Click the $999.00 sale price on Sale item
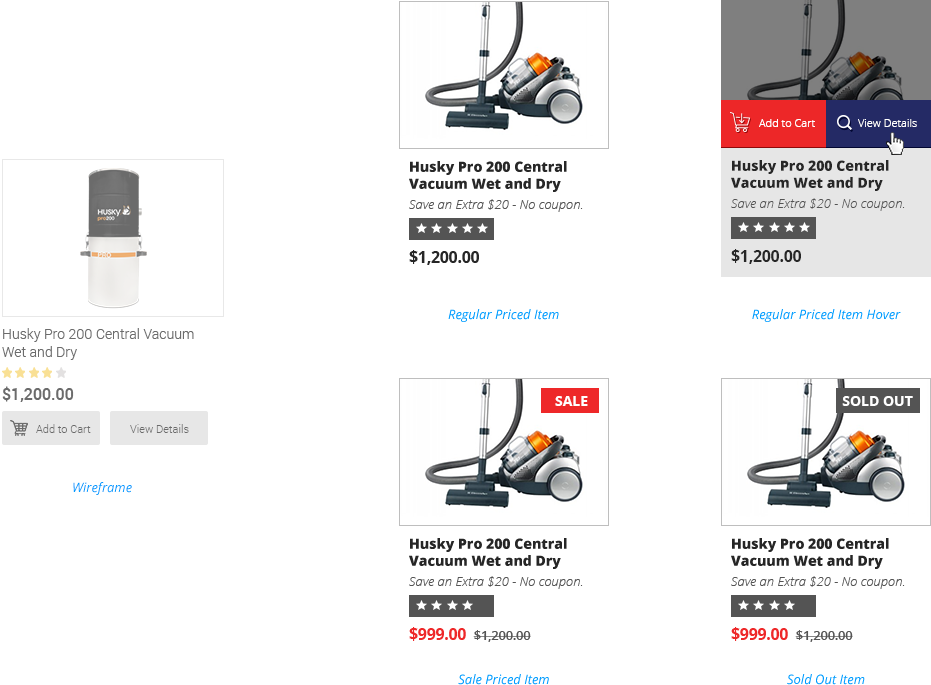This screenshot has height=685, width=931. pos(438,634)
